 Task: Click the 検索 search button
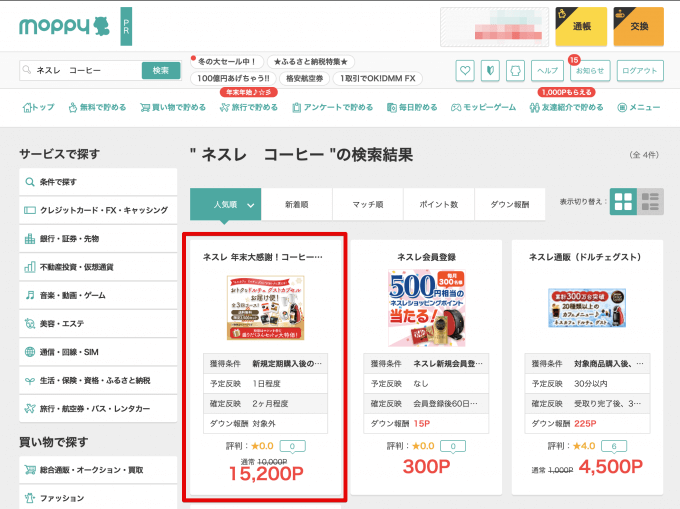pos(161,70)
